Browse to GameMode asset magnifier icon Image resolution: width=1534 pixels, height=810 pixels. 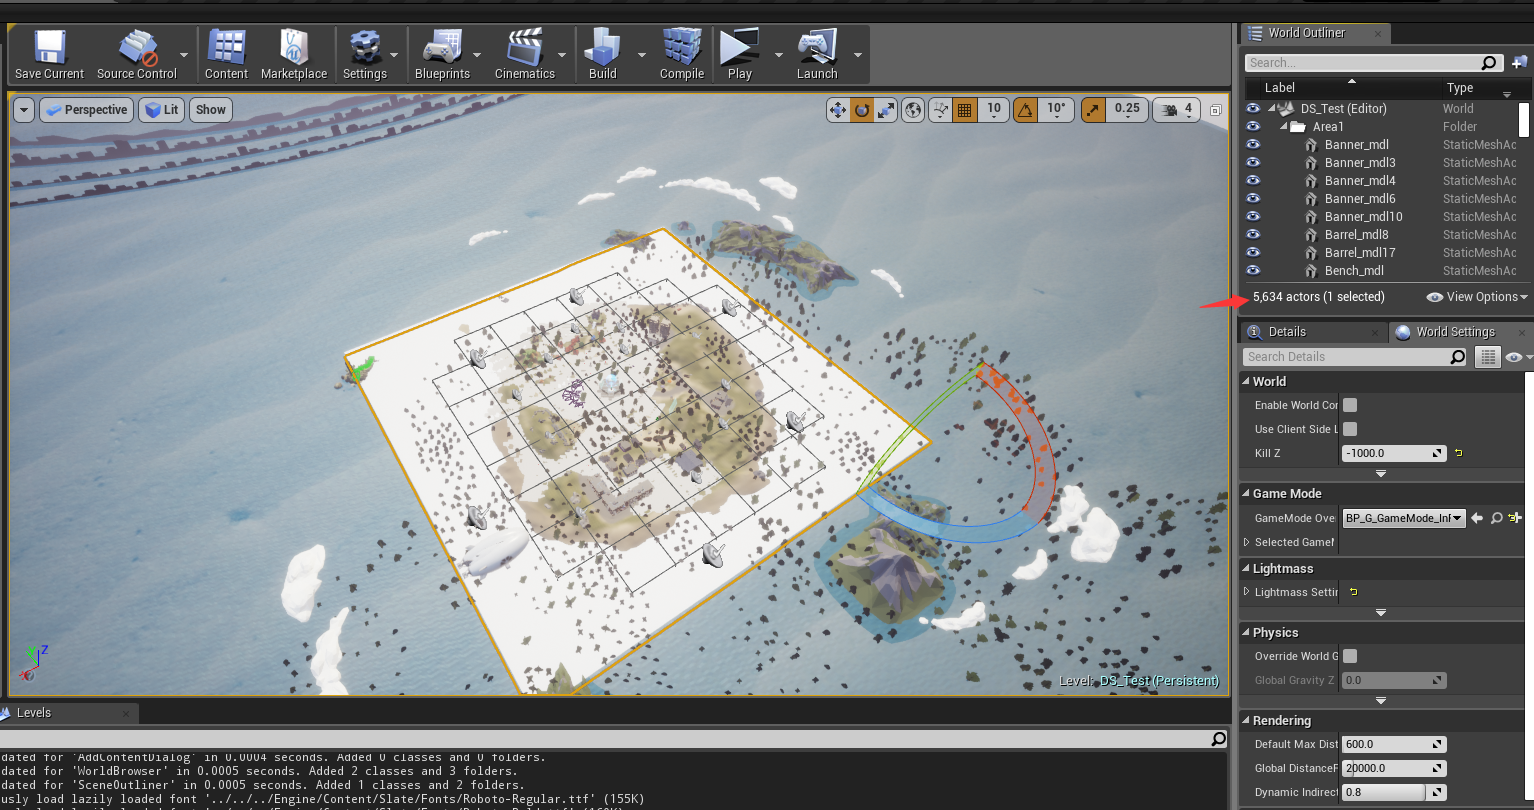point(1496,518)
